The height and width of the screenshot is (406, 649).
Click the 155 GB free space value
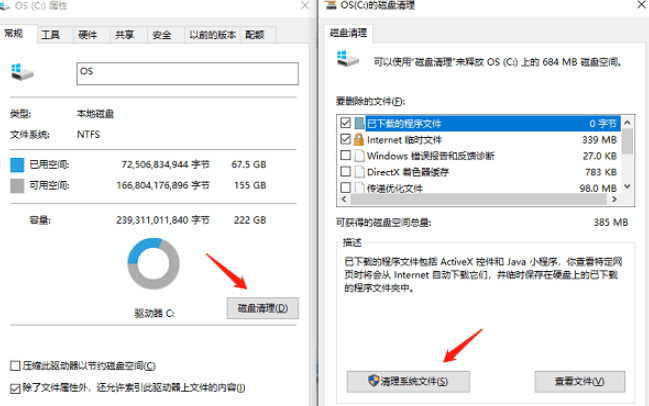point(250,185)
